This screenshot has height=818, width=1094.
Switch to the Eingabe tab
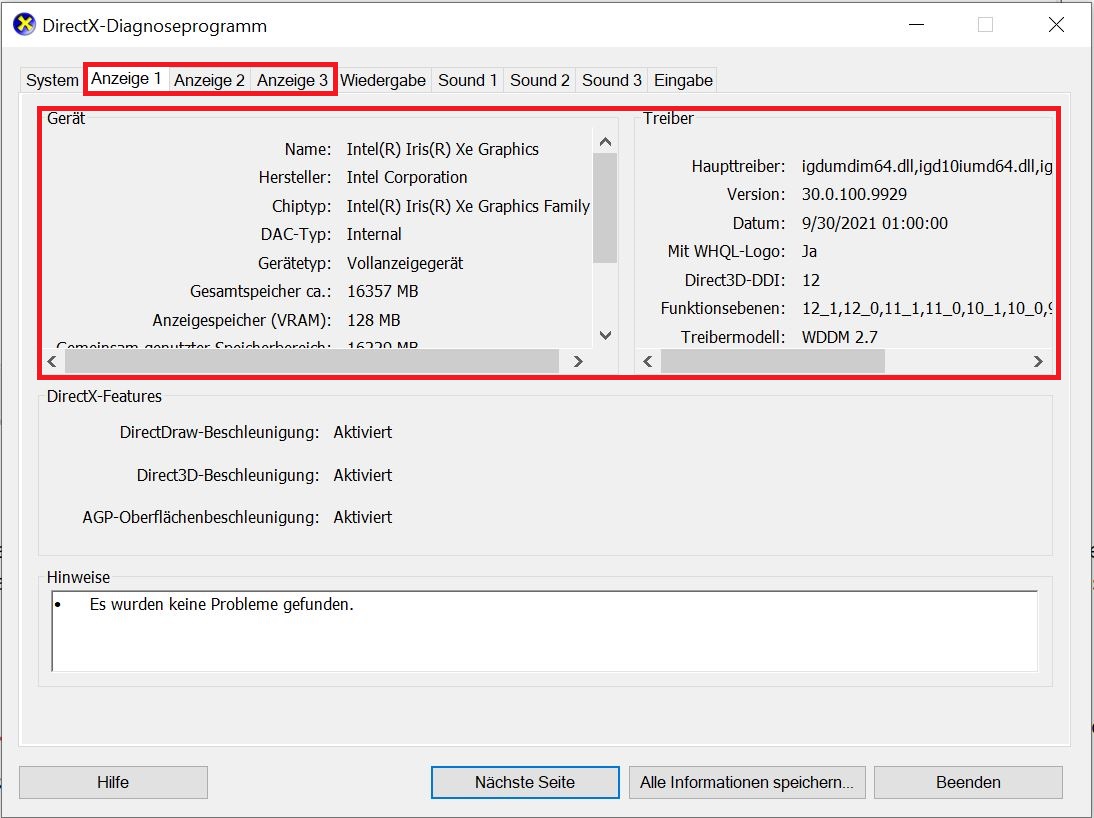pos(683,80)
